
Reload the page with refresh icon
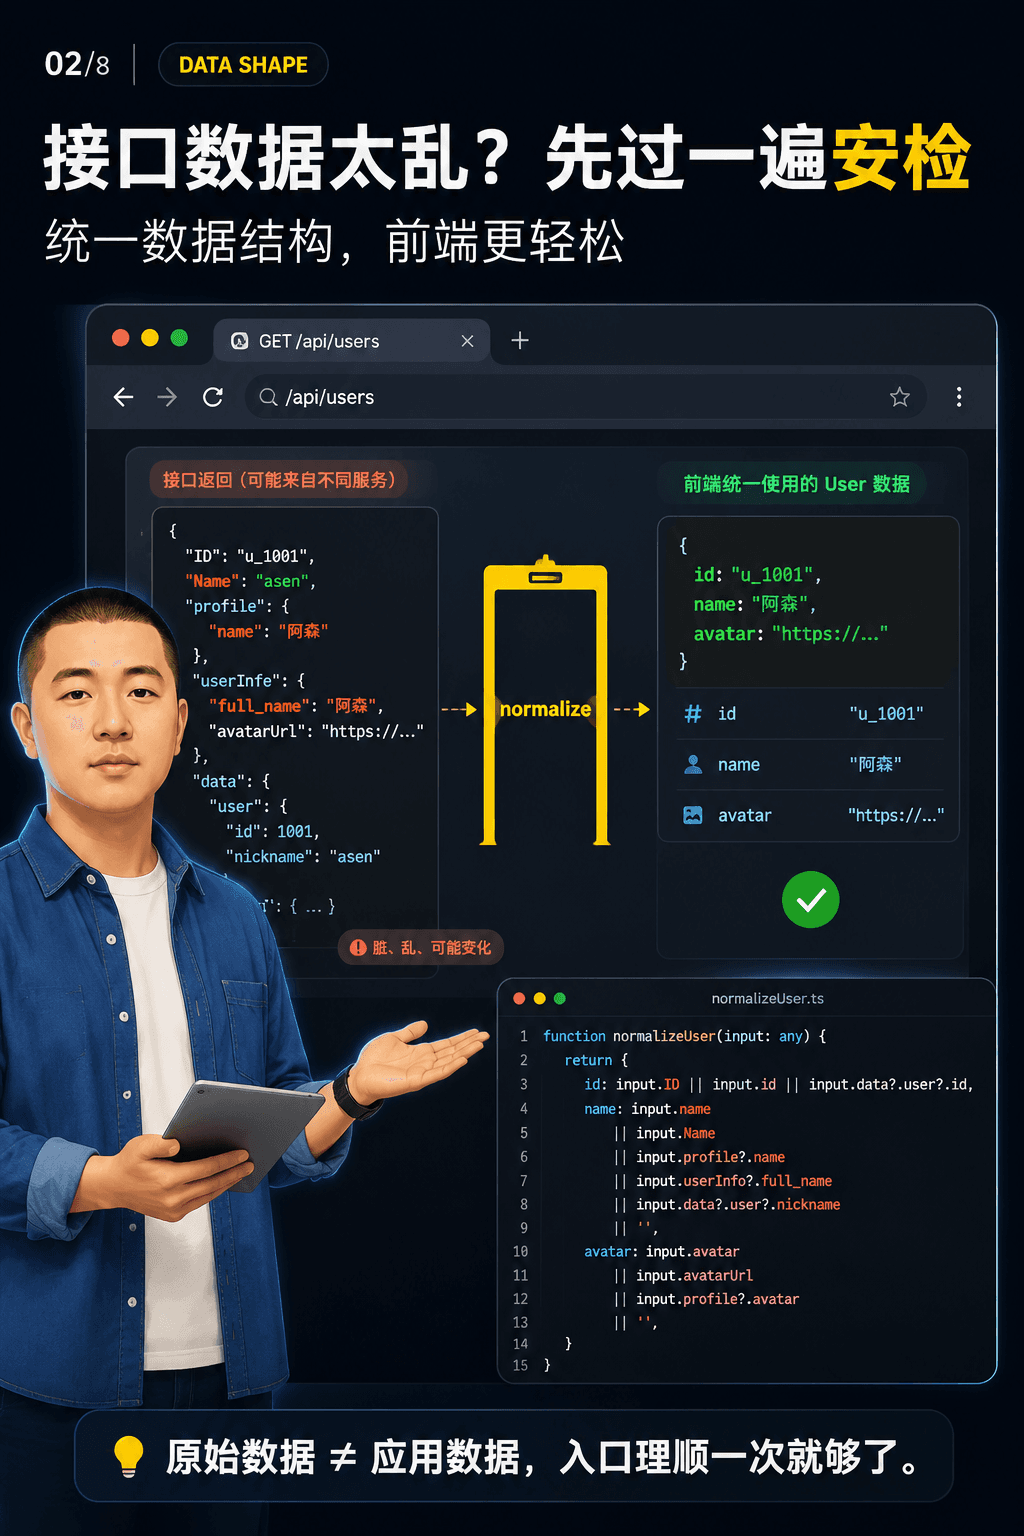pos(213,397)
